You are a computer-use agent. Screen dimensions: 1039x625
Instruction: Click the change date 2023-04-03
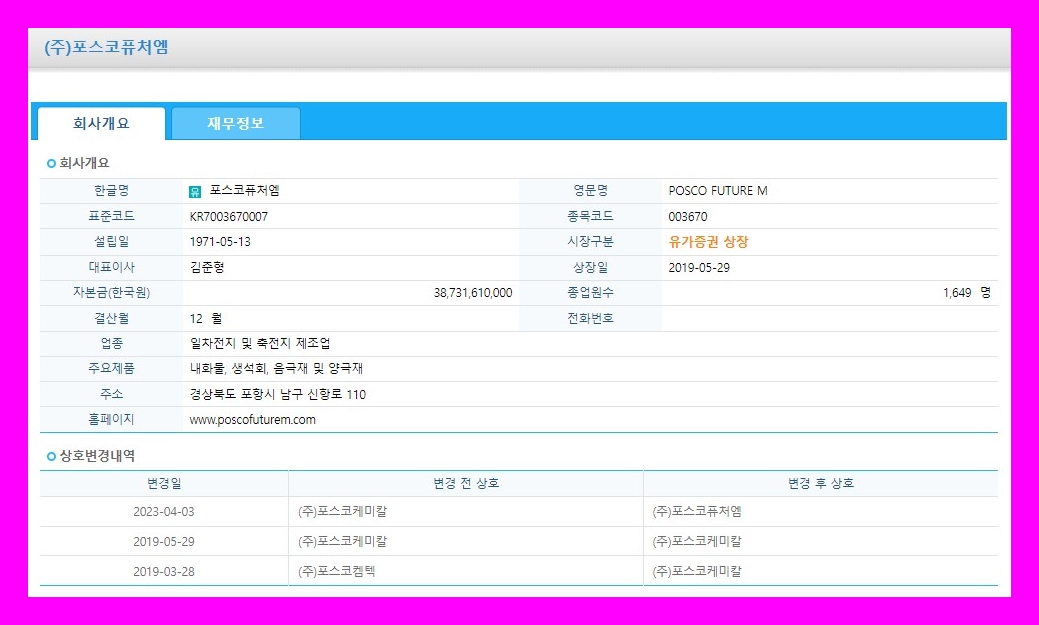click(x=164, y=512)
